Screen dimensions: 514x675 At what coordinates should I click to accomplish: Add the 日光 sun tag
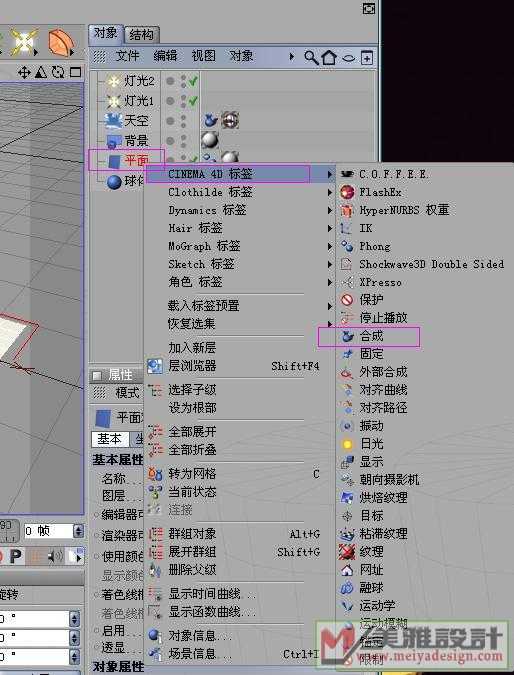point(362,444)
